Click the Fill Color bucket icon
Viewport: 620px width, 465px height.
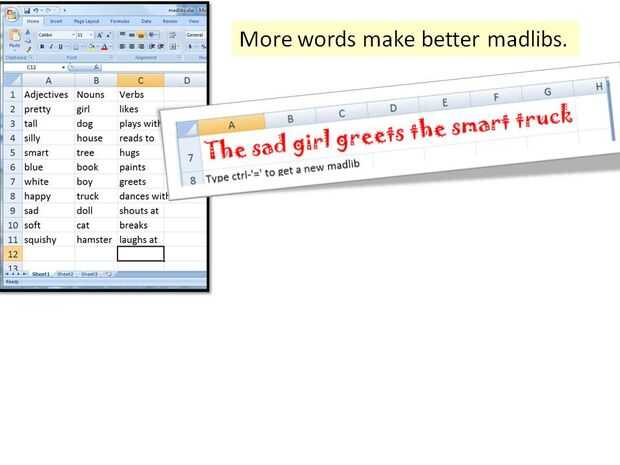click(x=91, y=47)
